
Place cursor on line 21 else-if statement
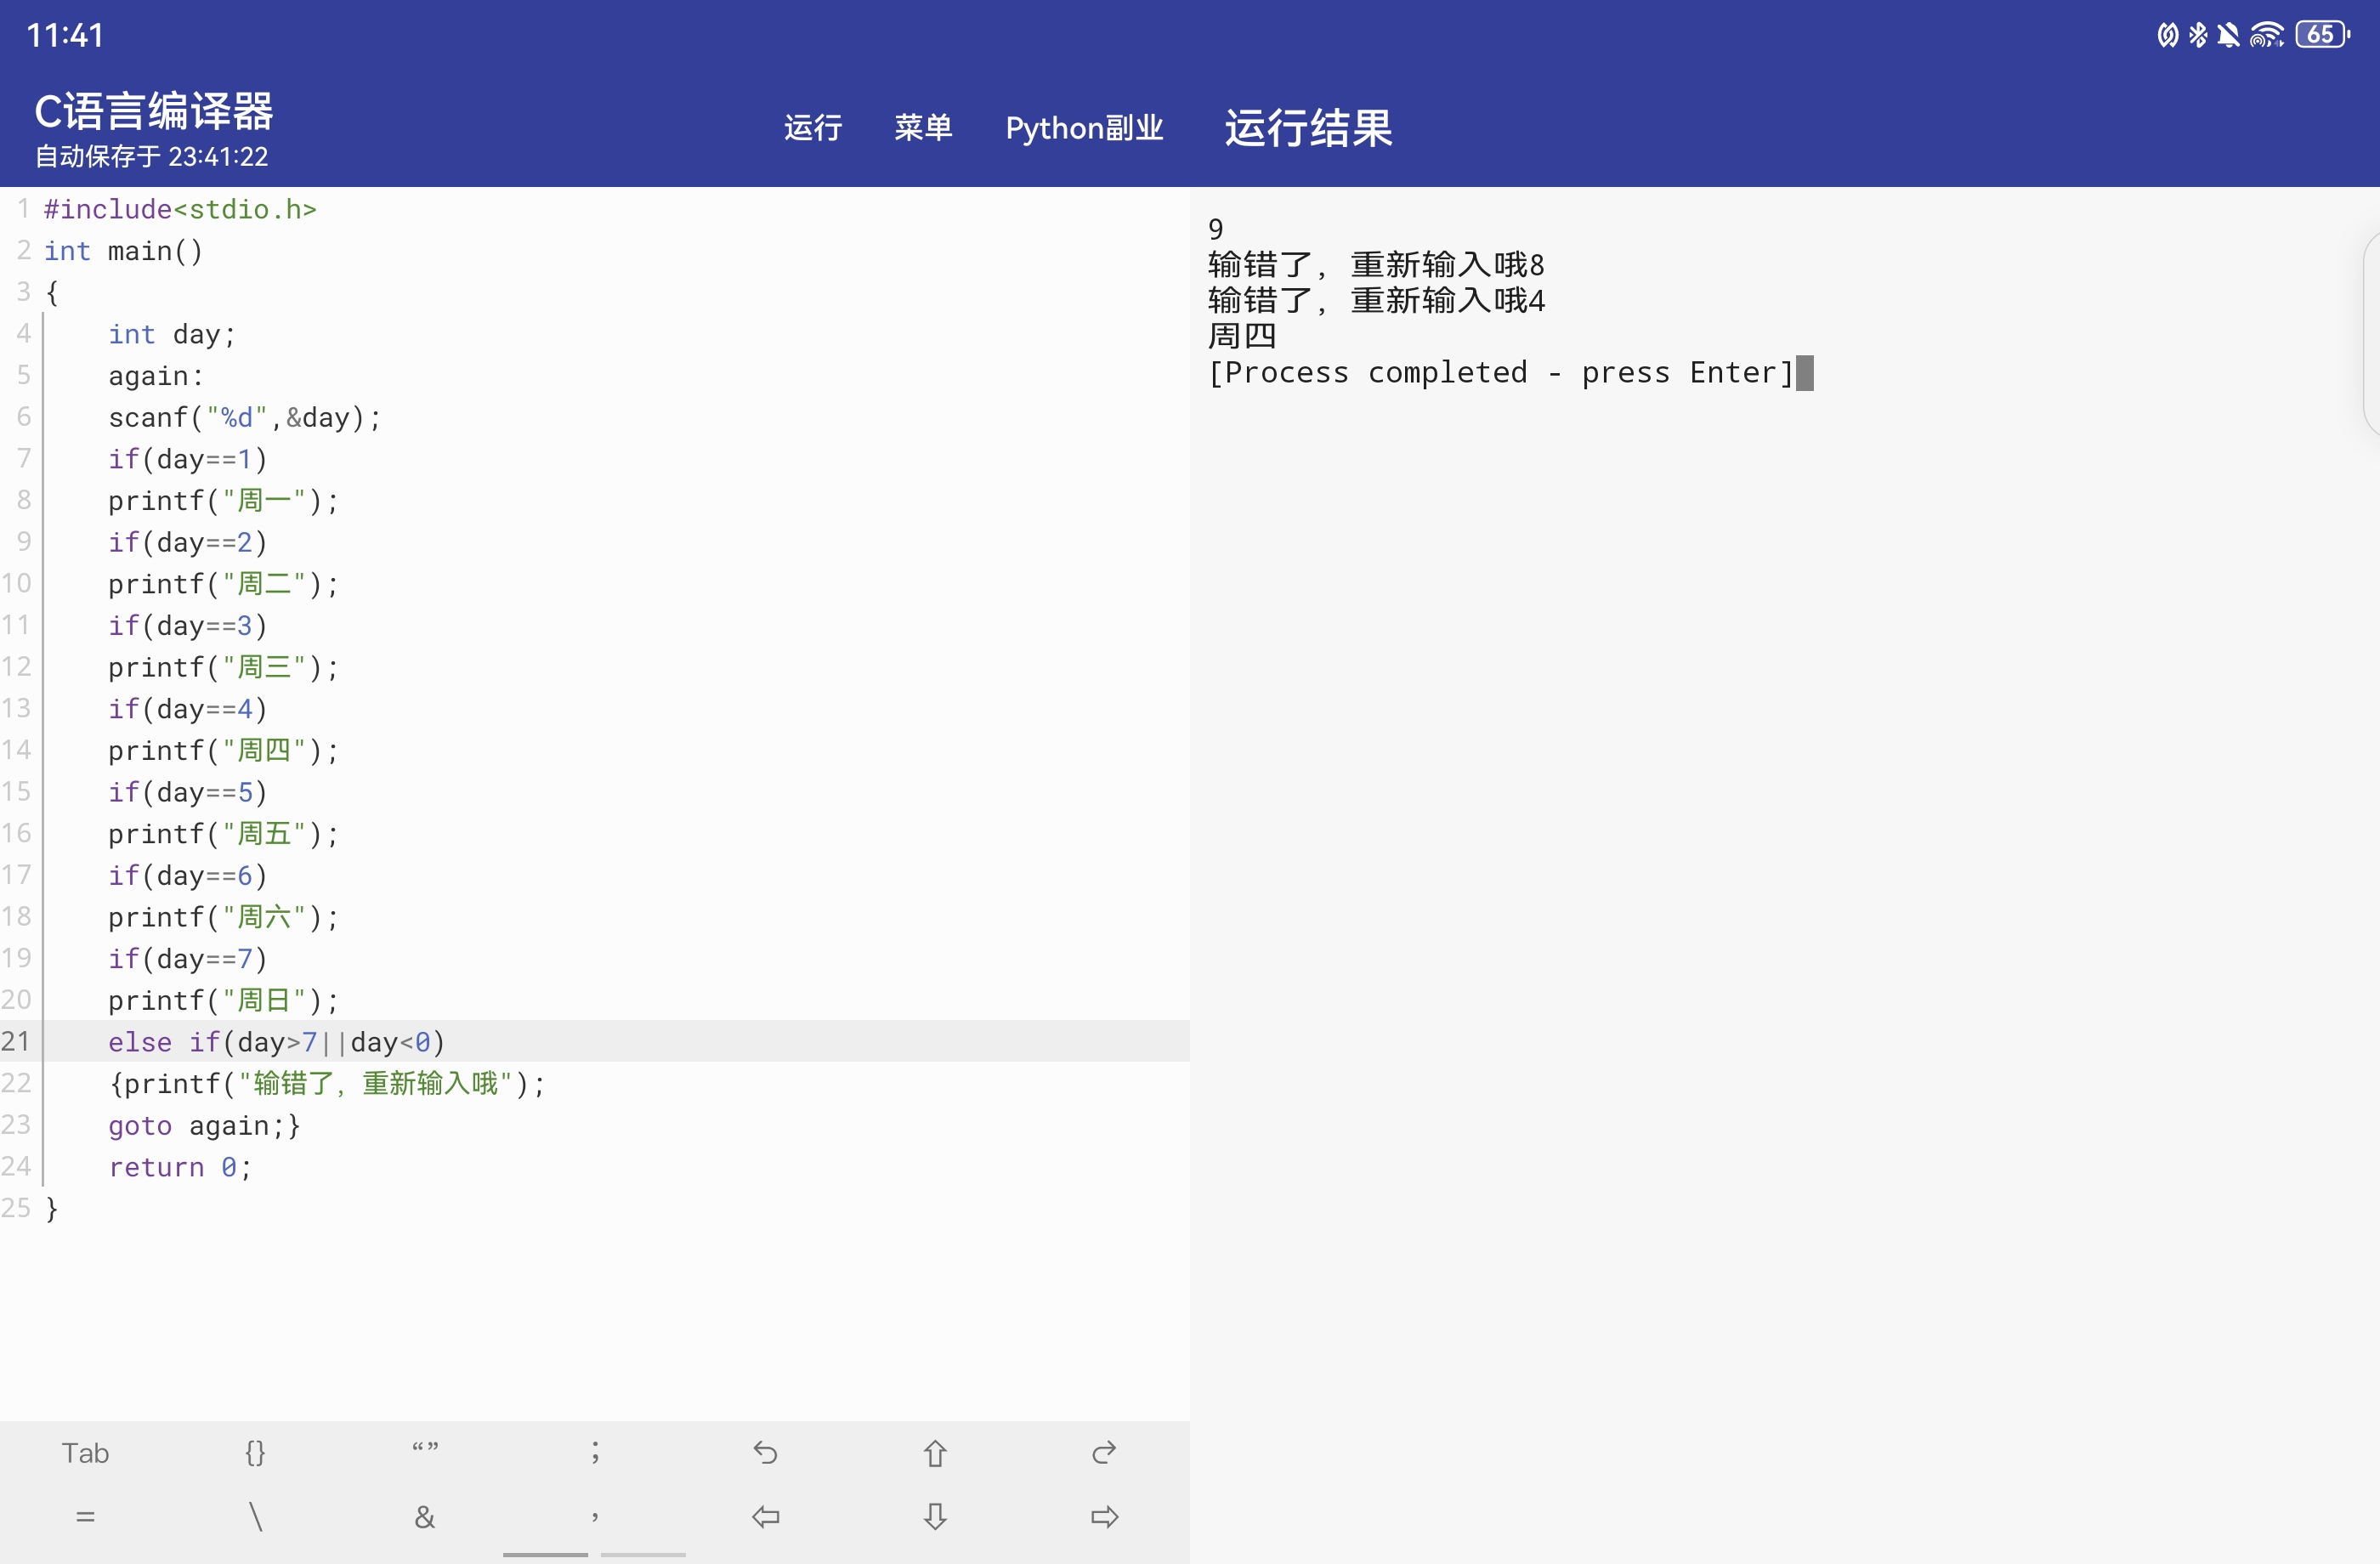click(276, 1042)
